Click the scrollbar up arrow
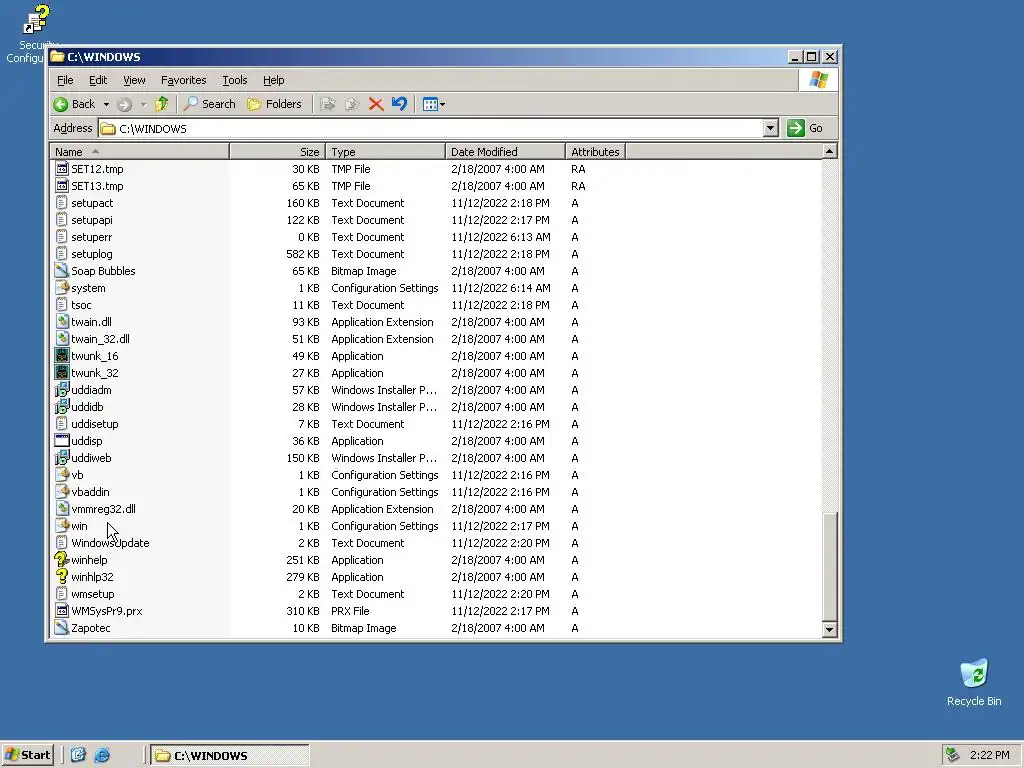The height and width of the screenshot is (768, 1024). [829, 152]
